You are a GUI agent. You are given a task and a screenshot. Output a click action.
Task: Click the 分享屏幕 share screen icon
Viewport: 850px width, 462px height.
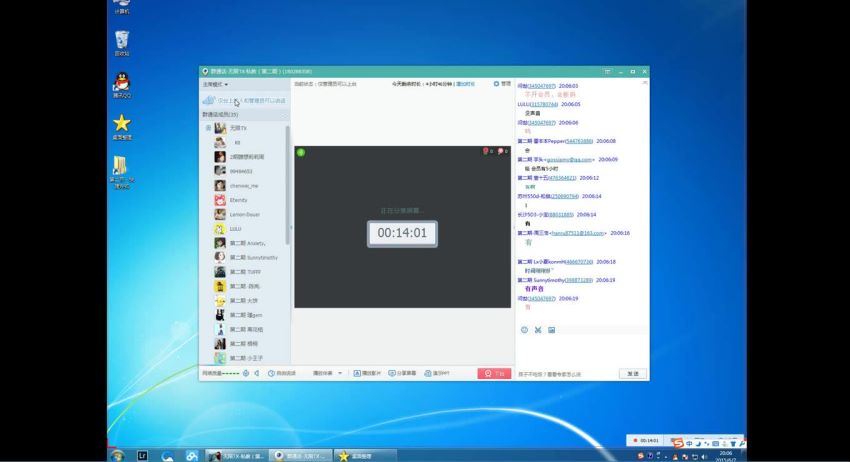point(392,374)
